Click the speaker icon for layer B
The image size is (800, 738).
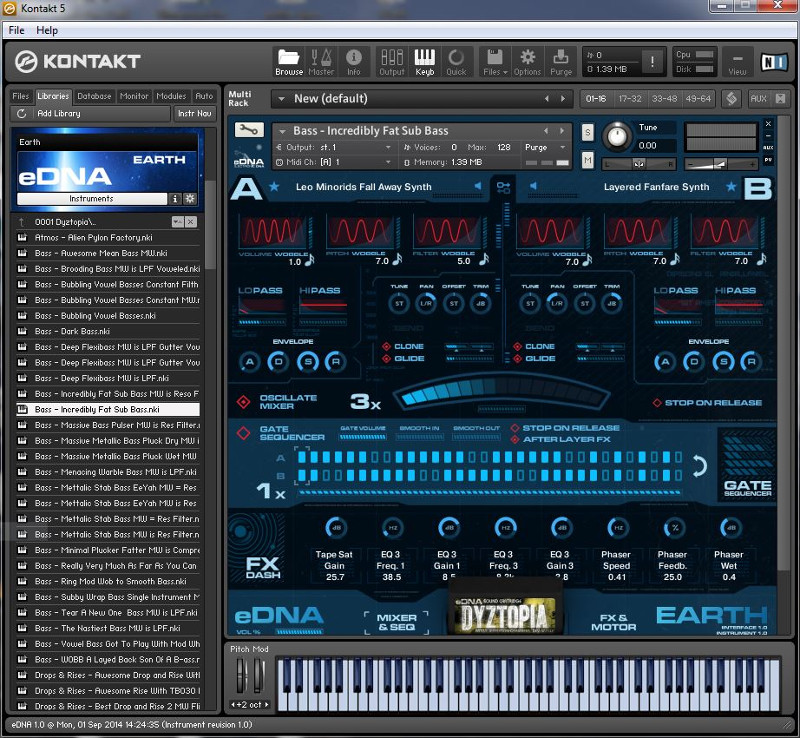click(x=533, y=186)
